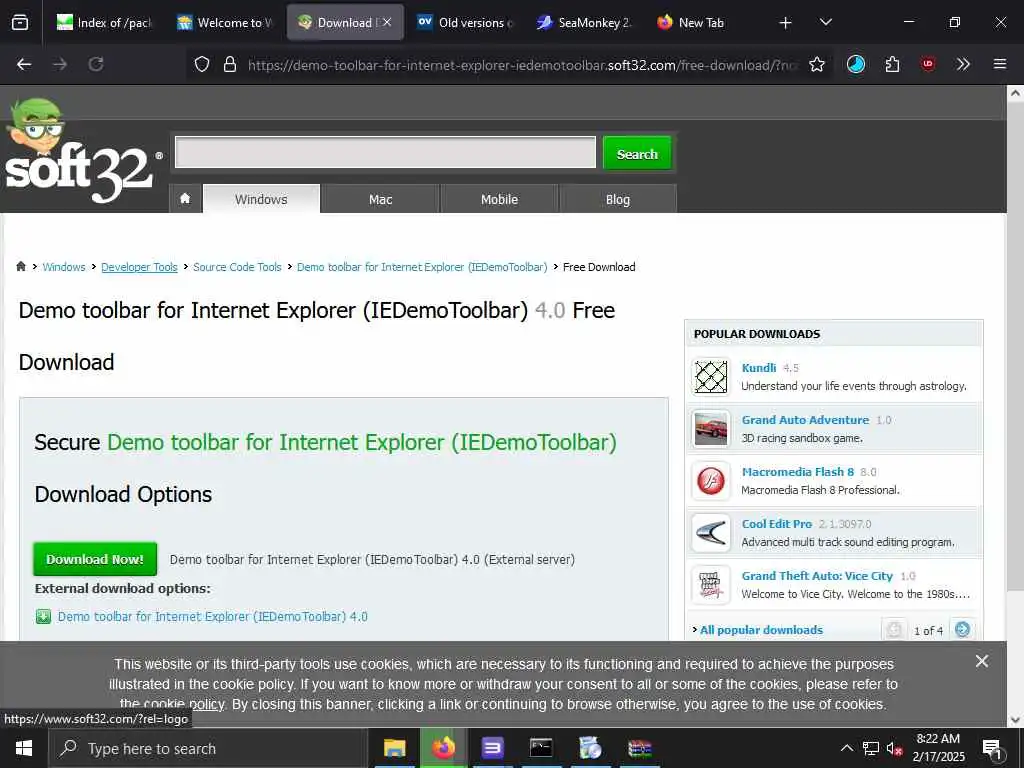Viewport: 1024px width, 768px height.
Task: Open a new tab with plus button
Action: (x=786, y=23)
